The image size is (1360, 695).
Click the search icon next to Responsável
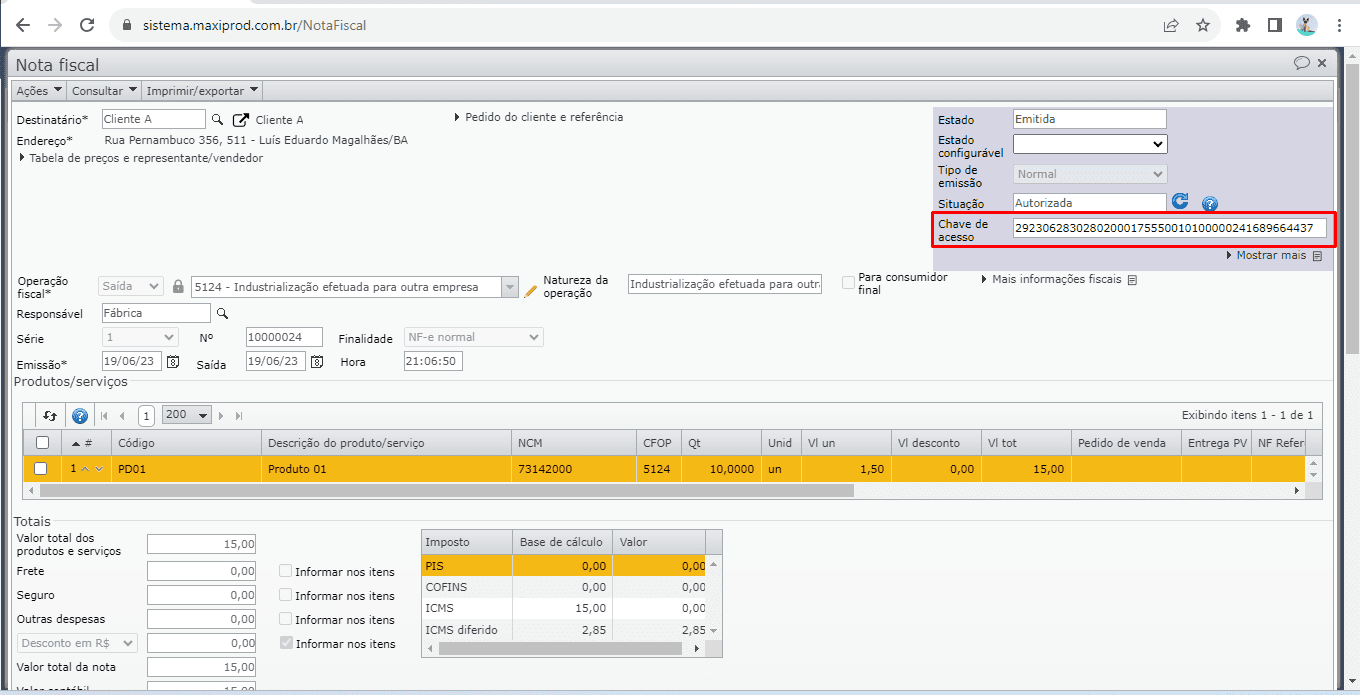pyautogui.click(x=223, y=314)
